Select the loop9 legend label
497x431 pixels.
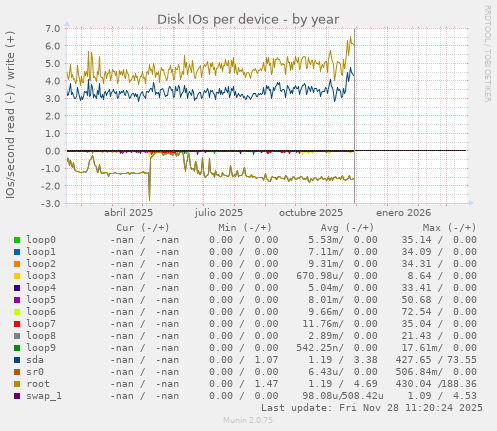click(41, 348)
